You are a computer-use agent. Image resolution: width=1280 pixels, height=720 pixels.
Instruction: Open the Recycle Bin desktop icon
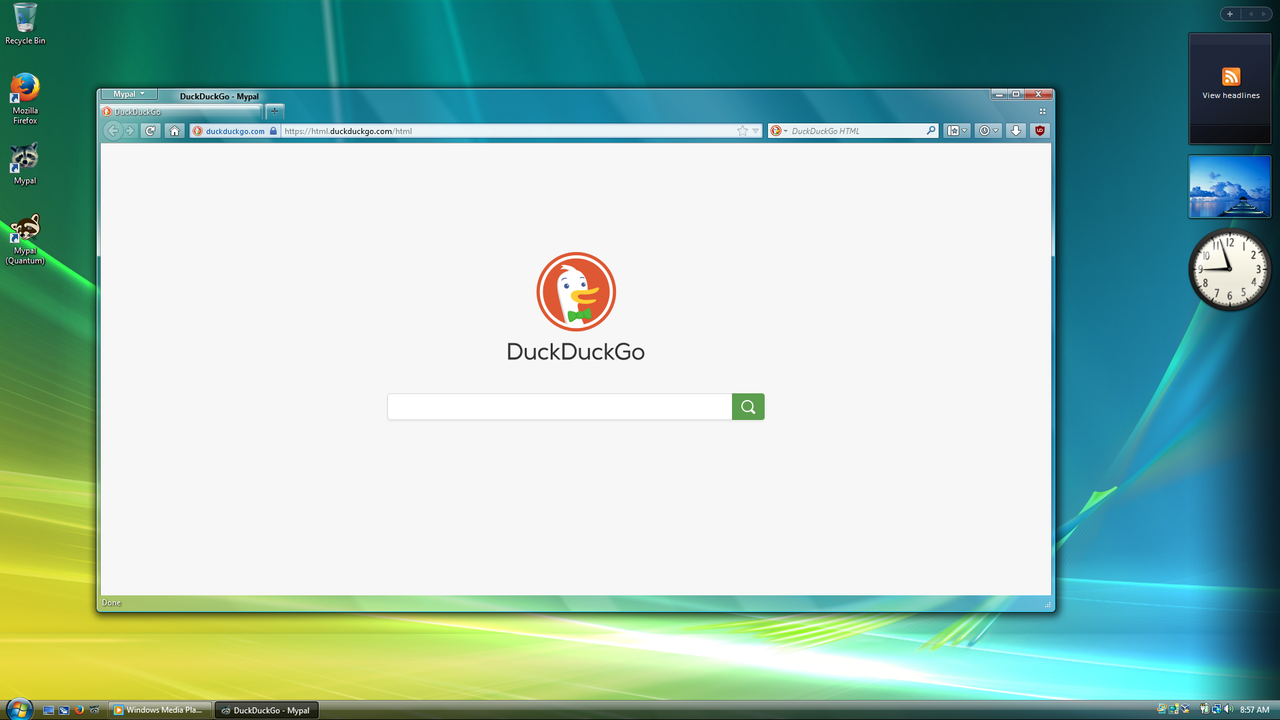pyautogui.click(x=25, y=24)
